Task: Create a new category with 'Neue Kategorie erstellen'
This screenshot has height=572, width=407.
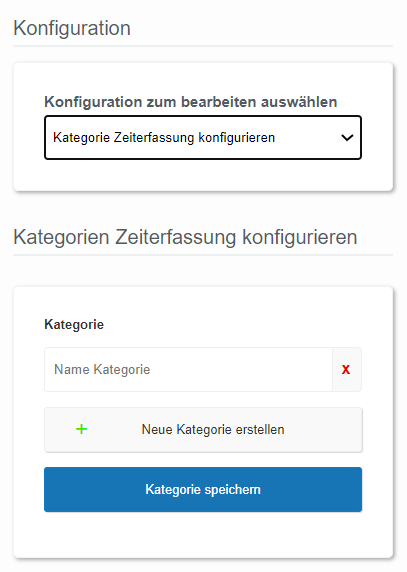Action: (203, 430)
